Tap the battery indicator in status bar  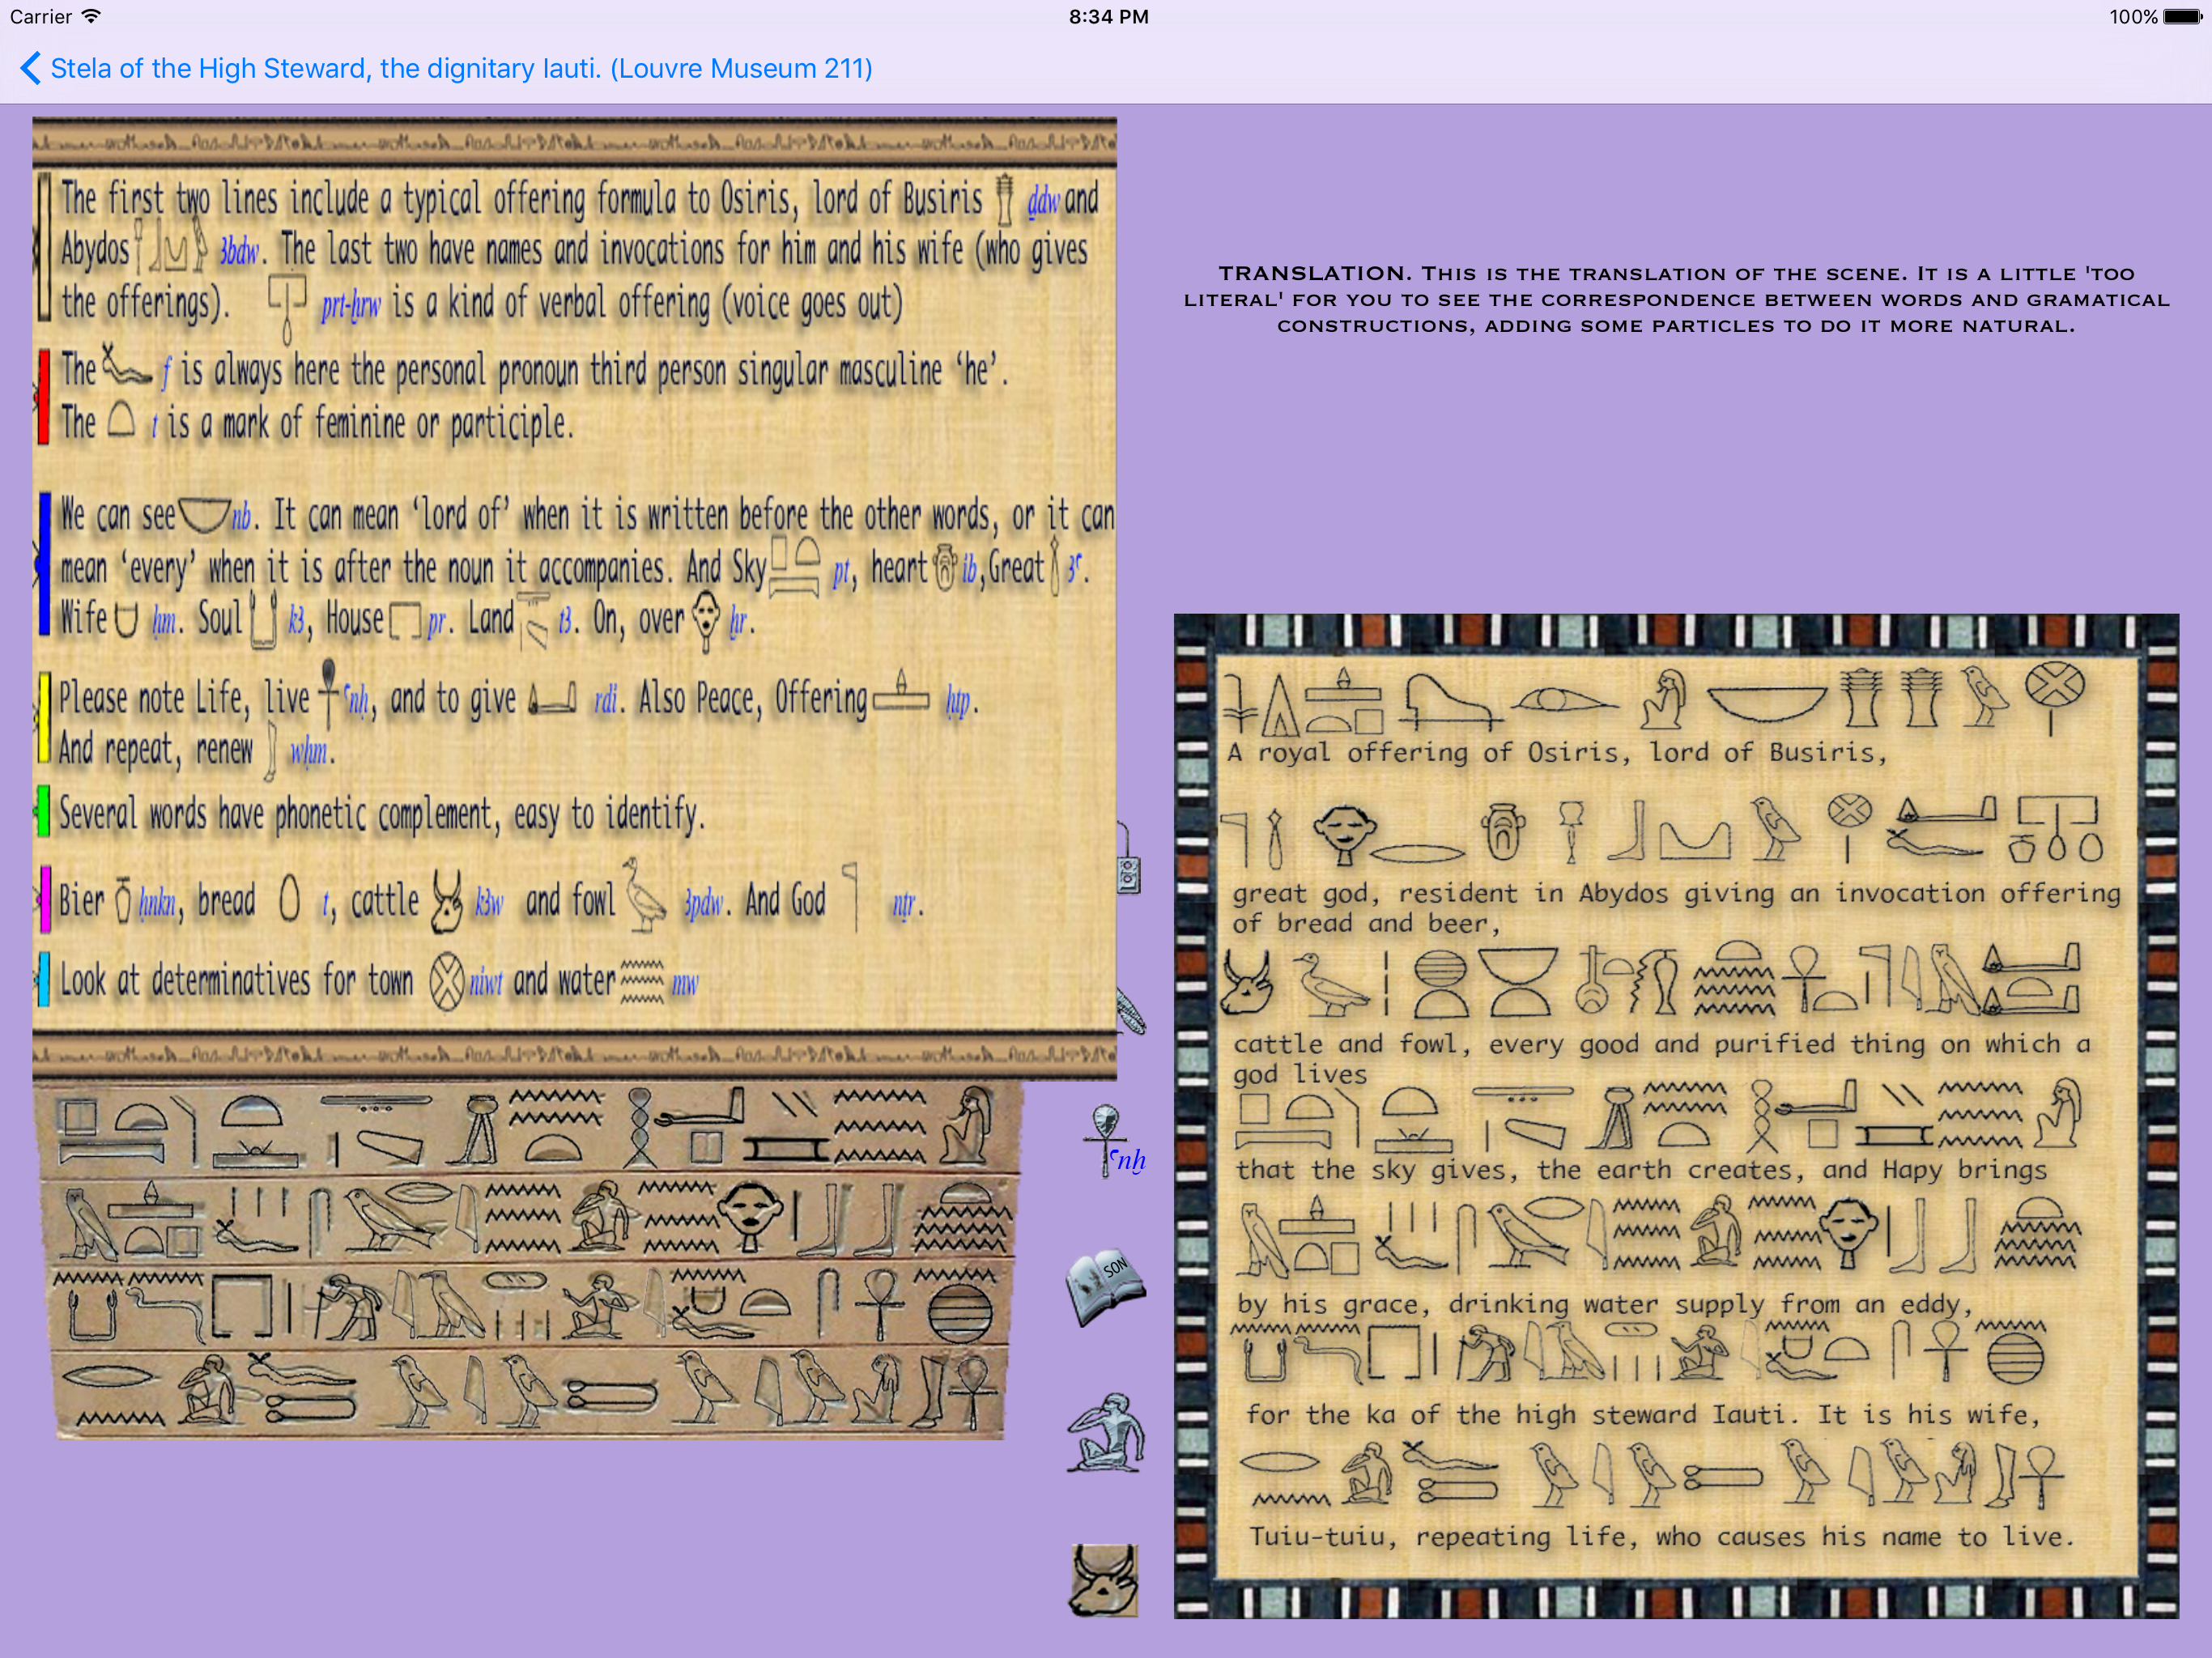tap(2181, 16)
